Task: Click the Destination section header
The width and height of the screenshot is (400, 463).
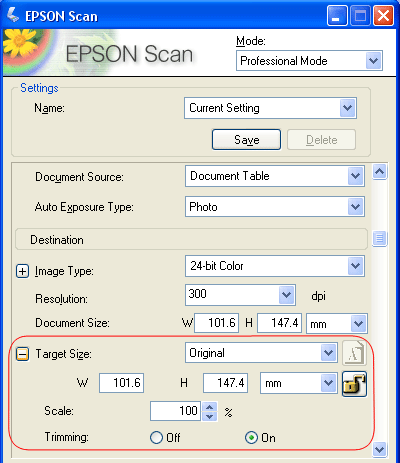Action: click(191, 239)
